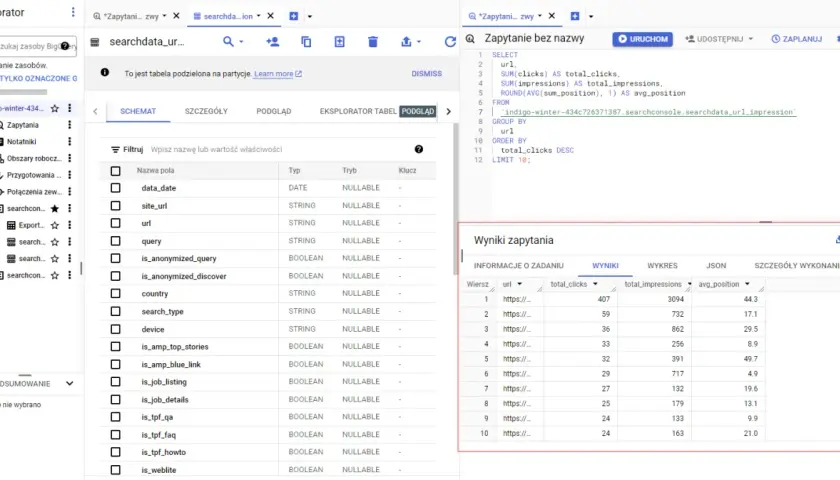Image resolution: width=840 pixels, height=480 pixels.
Task: Delete table with trash icon
Action: pos(373,41)
